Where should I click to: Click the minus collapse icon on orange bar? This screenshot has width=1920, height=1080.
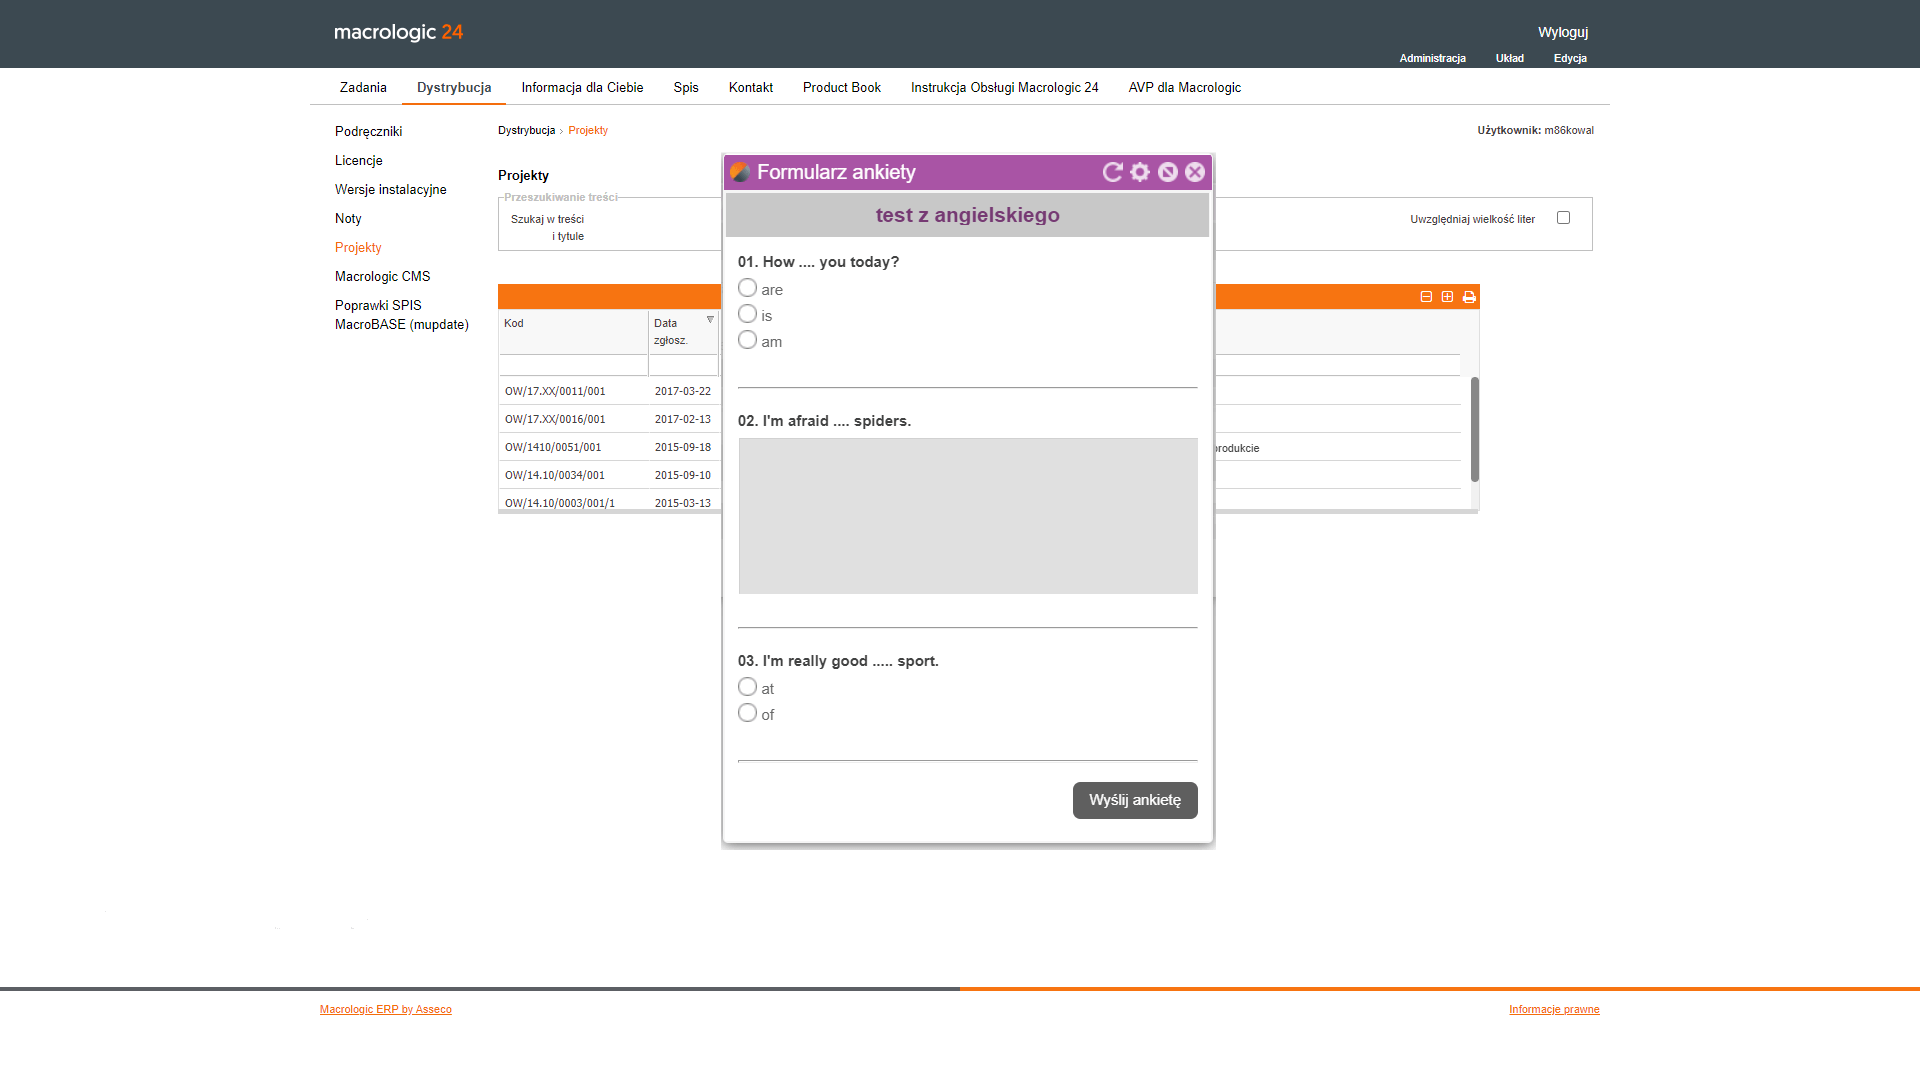tap(1426, 297)
